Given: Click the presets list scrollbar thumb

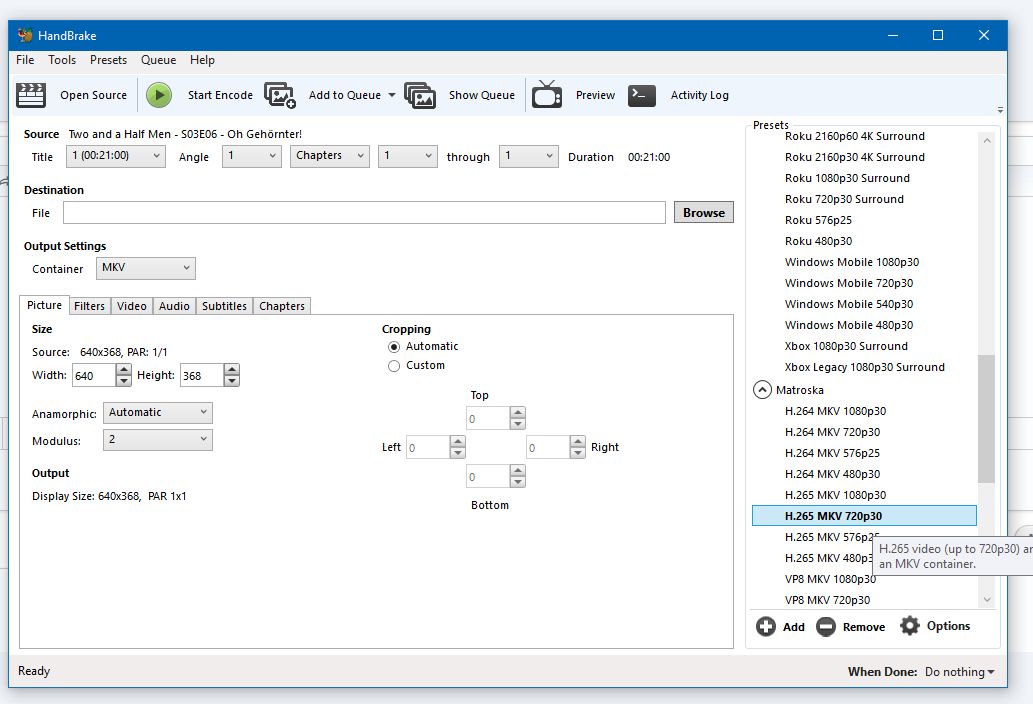Looking at the screenshot, I should 986,419.
